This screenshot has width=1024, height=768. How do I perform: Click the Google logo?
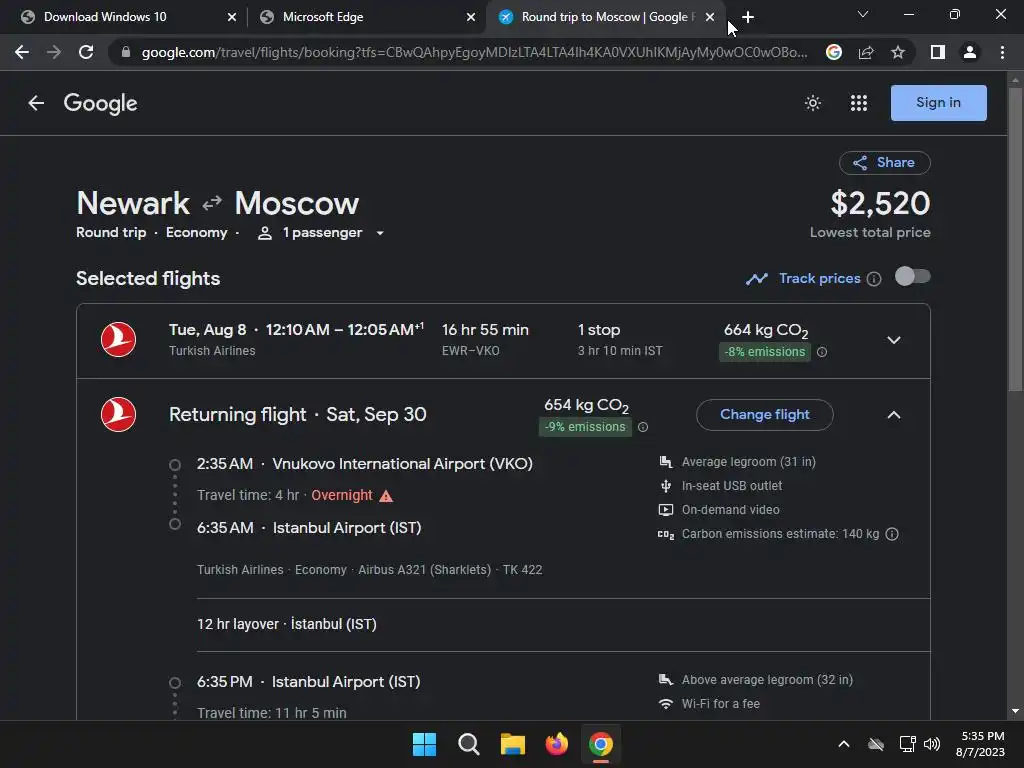[x=101, y=103]
